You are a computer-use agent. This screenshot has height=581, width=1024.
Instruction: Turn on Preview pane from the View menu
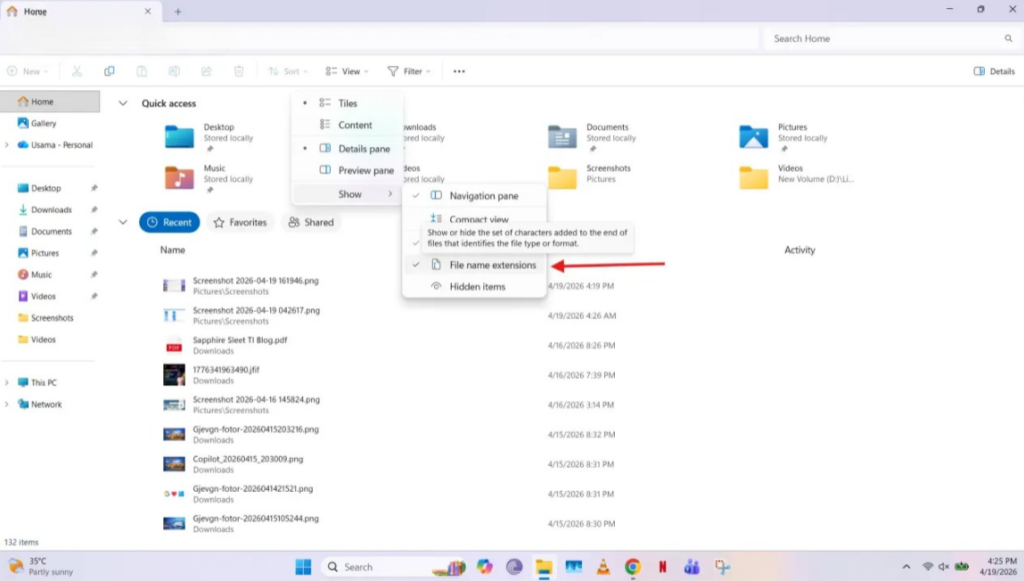coord(347,170)
